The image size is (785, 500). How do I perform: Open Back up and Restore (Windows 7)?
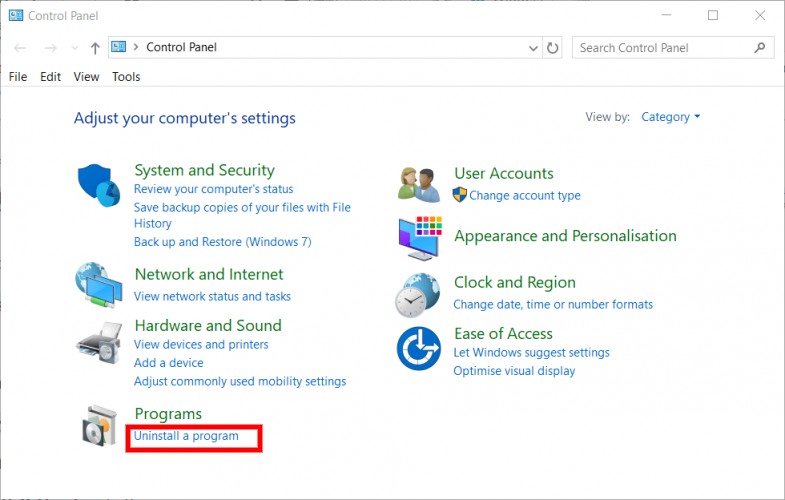[x=223, y=242]
